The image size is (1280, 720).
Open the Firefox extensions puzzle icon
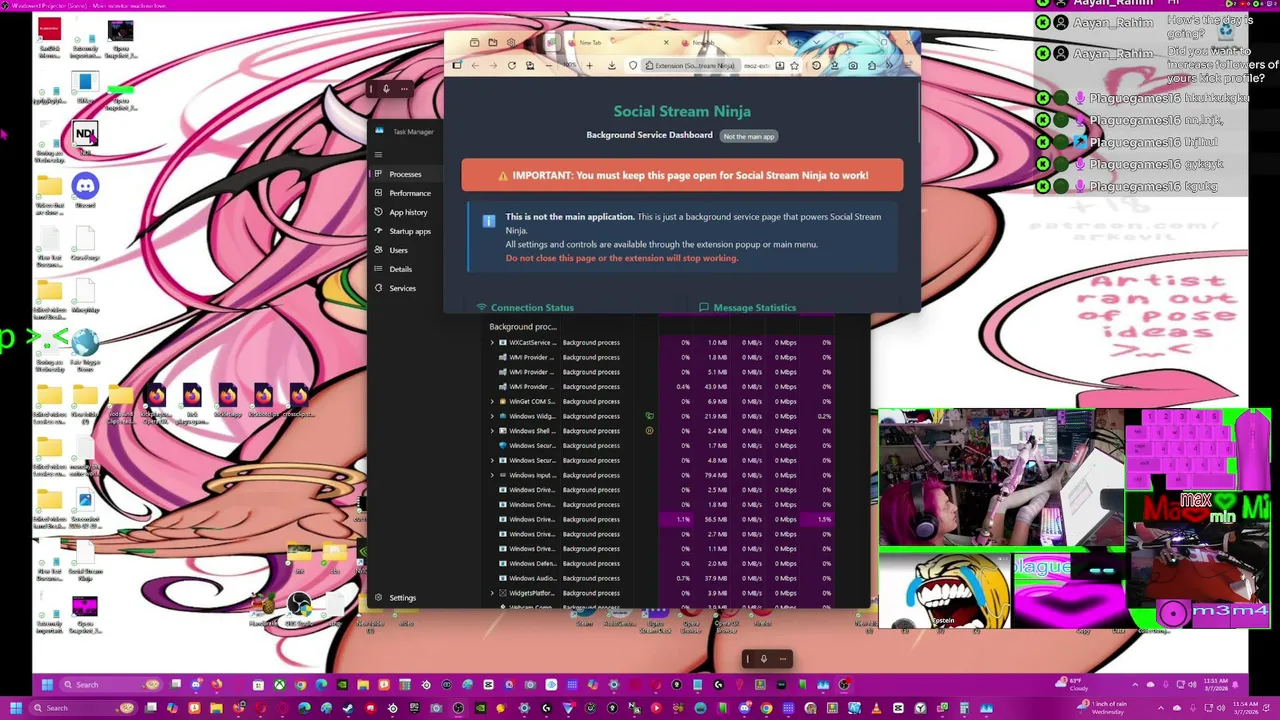[x=872, y=65]
